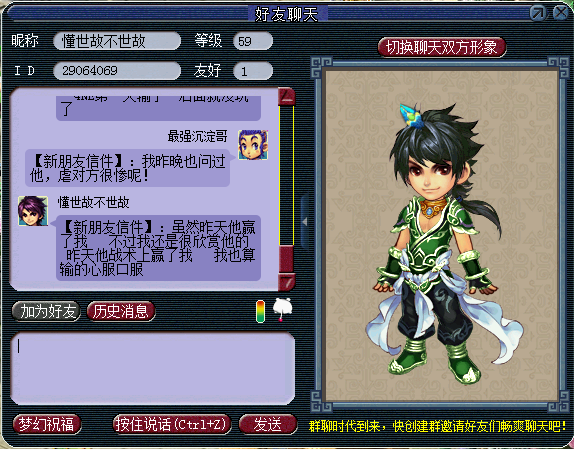Focus the message input text box
574x449 pixels.
pos(153,368)
